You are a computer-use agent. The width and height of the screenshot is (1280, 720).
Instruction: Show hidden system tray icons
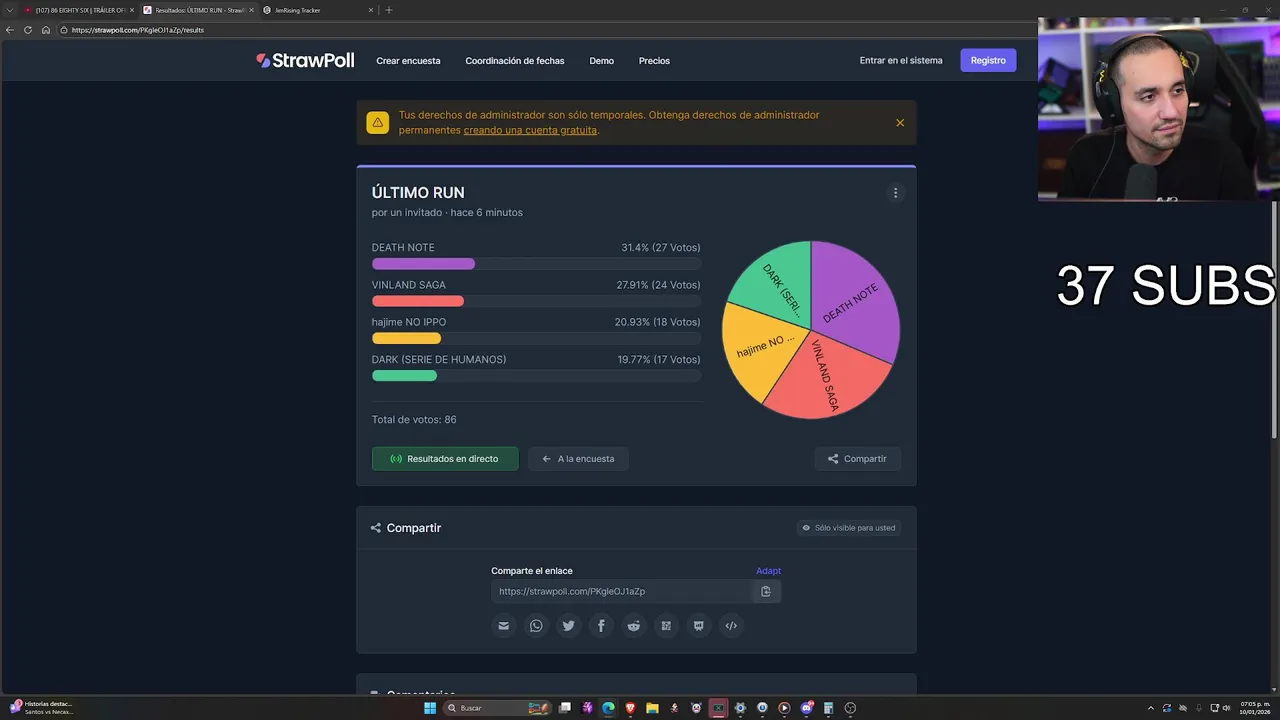(1150, 708)
